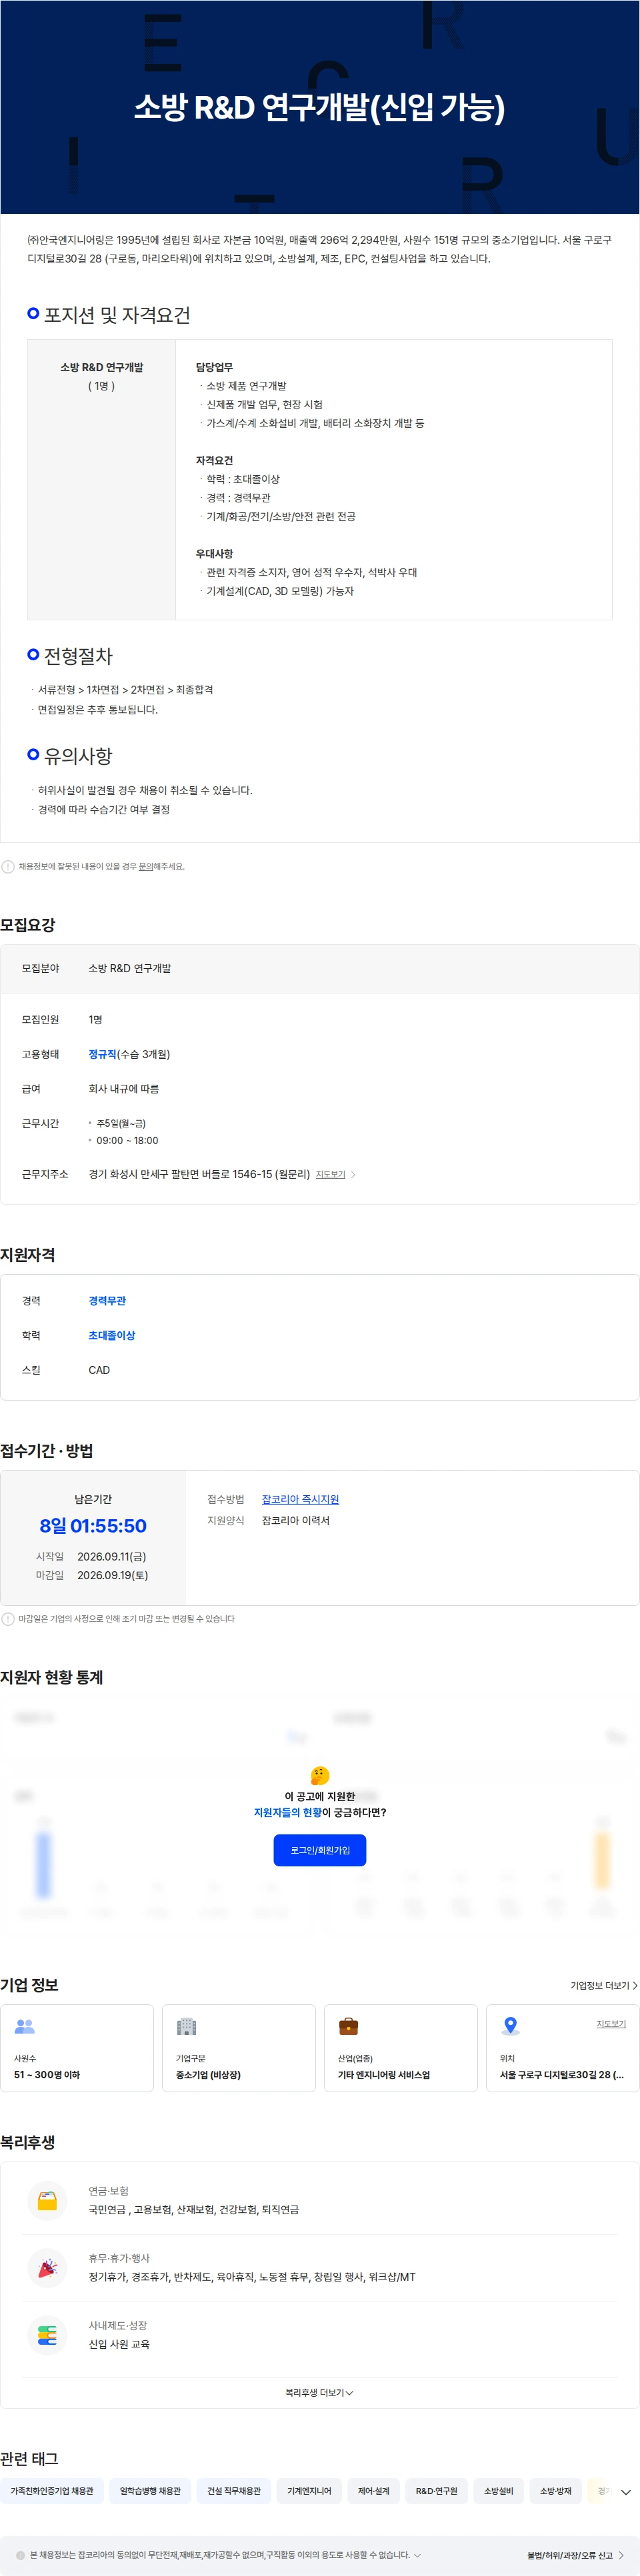The image size is (640, 2576).
Task: Click the 09:00 ~ 18:00 working hours
Action: click(x=127, y=1140)
